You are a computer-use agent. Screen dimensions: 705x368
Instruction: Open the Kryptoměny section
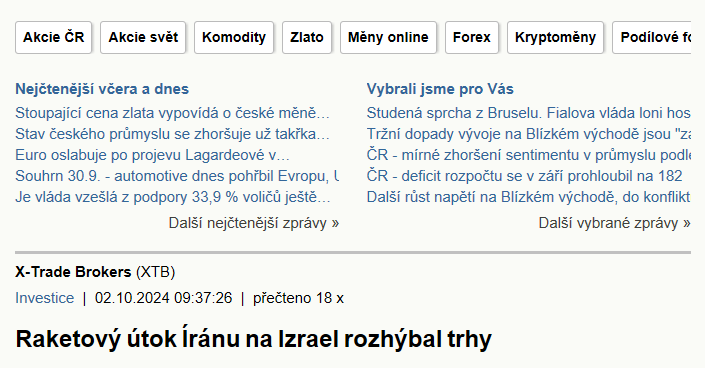tap(555, 37)
